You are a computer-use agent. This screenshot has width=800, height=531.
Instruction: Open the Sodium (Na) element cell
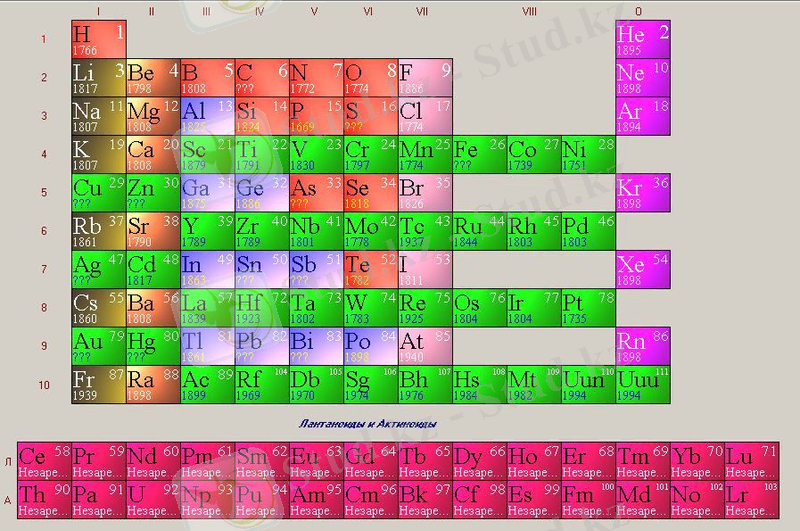(99, 116)
